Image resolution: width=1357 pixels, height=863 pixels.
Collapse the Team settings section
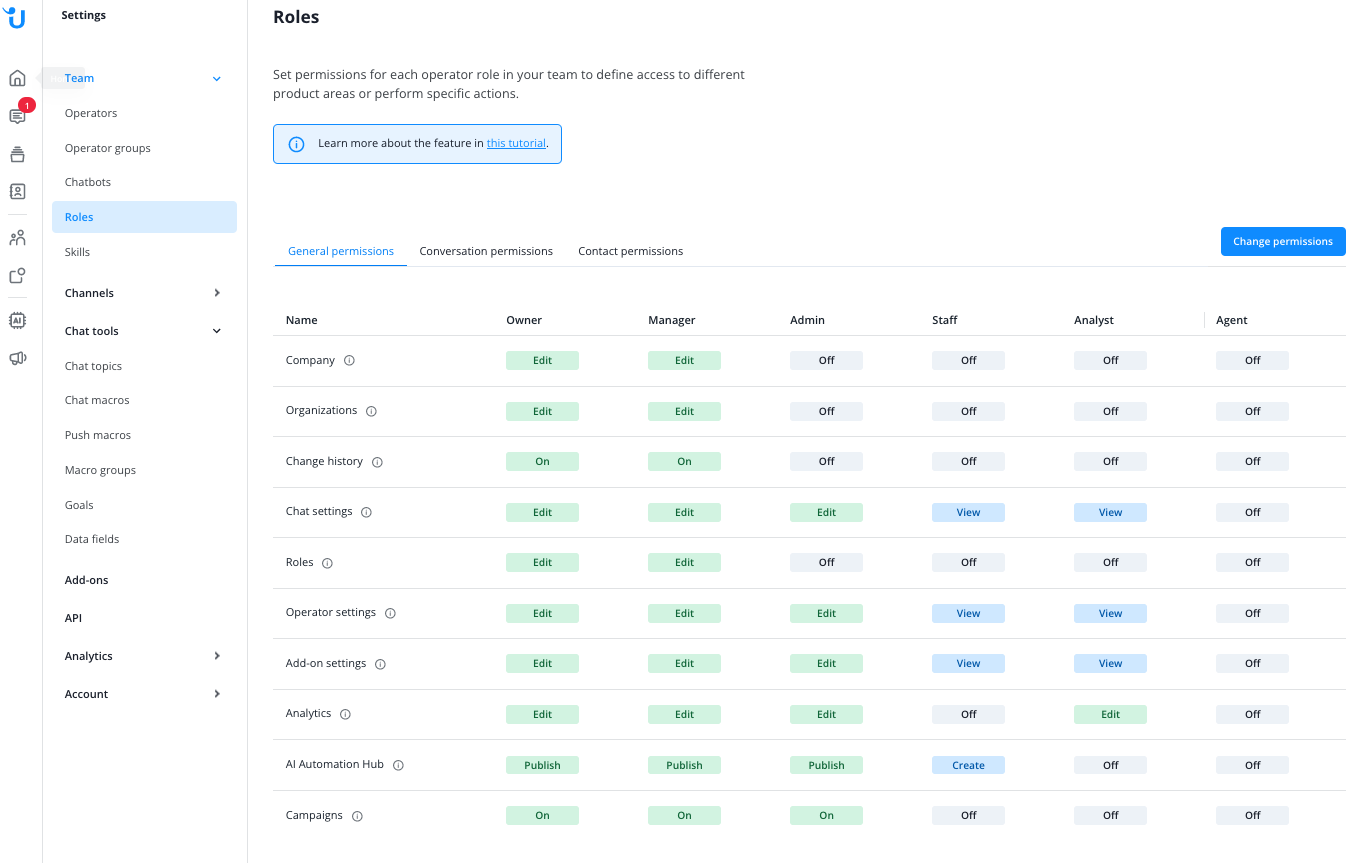click(217, 79)
